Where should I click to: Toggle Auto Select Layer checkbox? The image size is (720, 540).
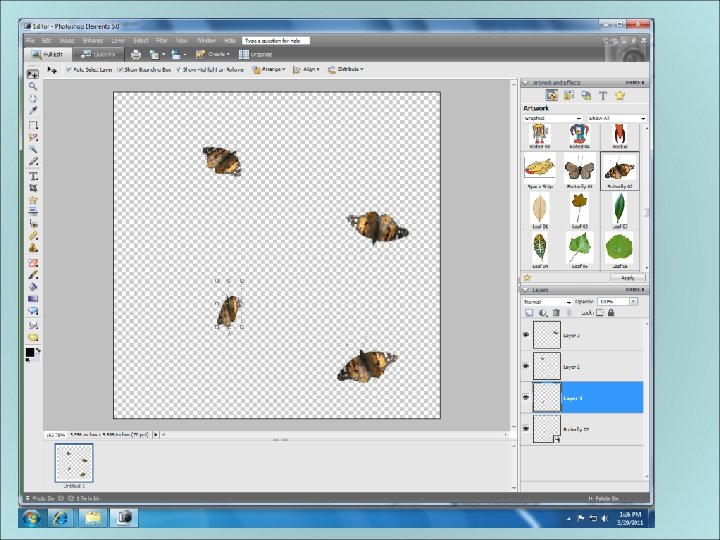pos(68,70)
